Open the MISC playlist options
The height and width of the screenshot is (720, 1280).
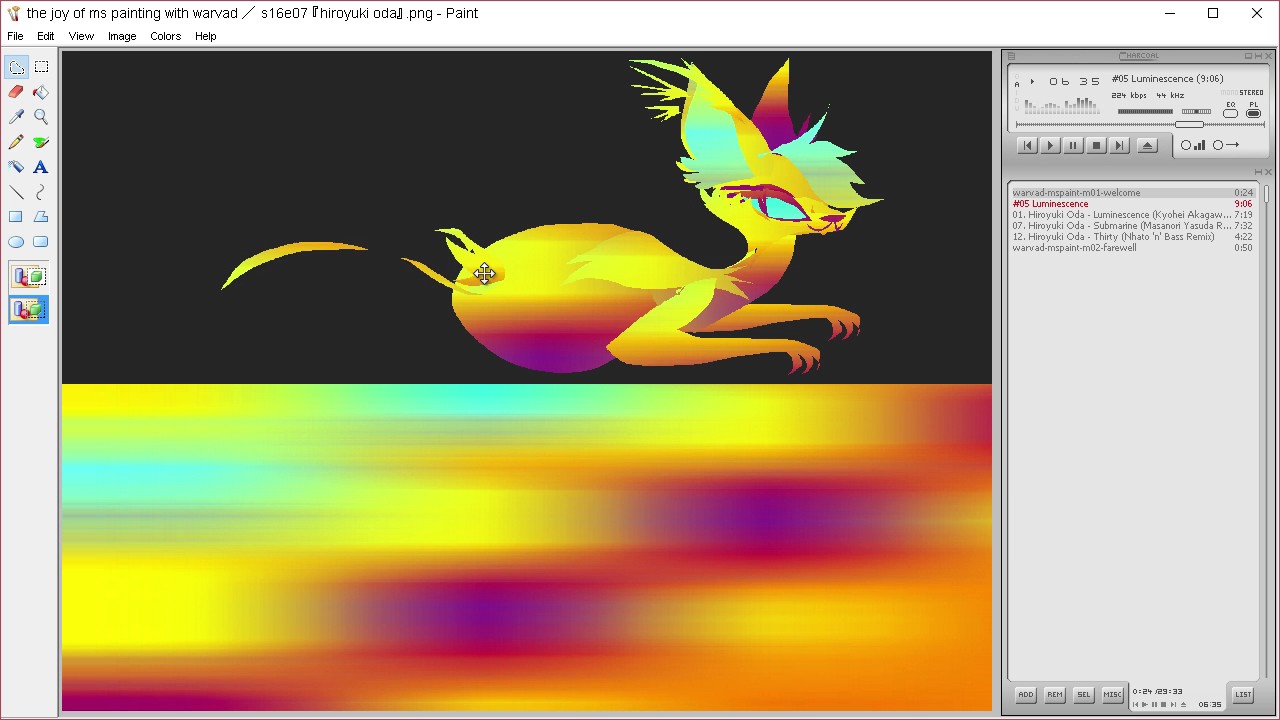pos(1113,695)
